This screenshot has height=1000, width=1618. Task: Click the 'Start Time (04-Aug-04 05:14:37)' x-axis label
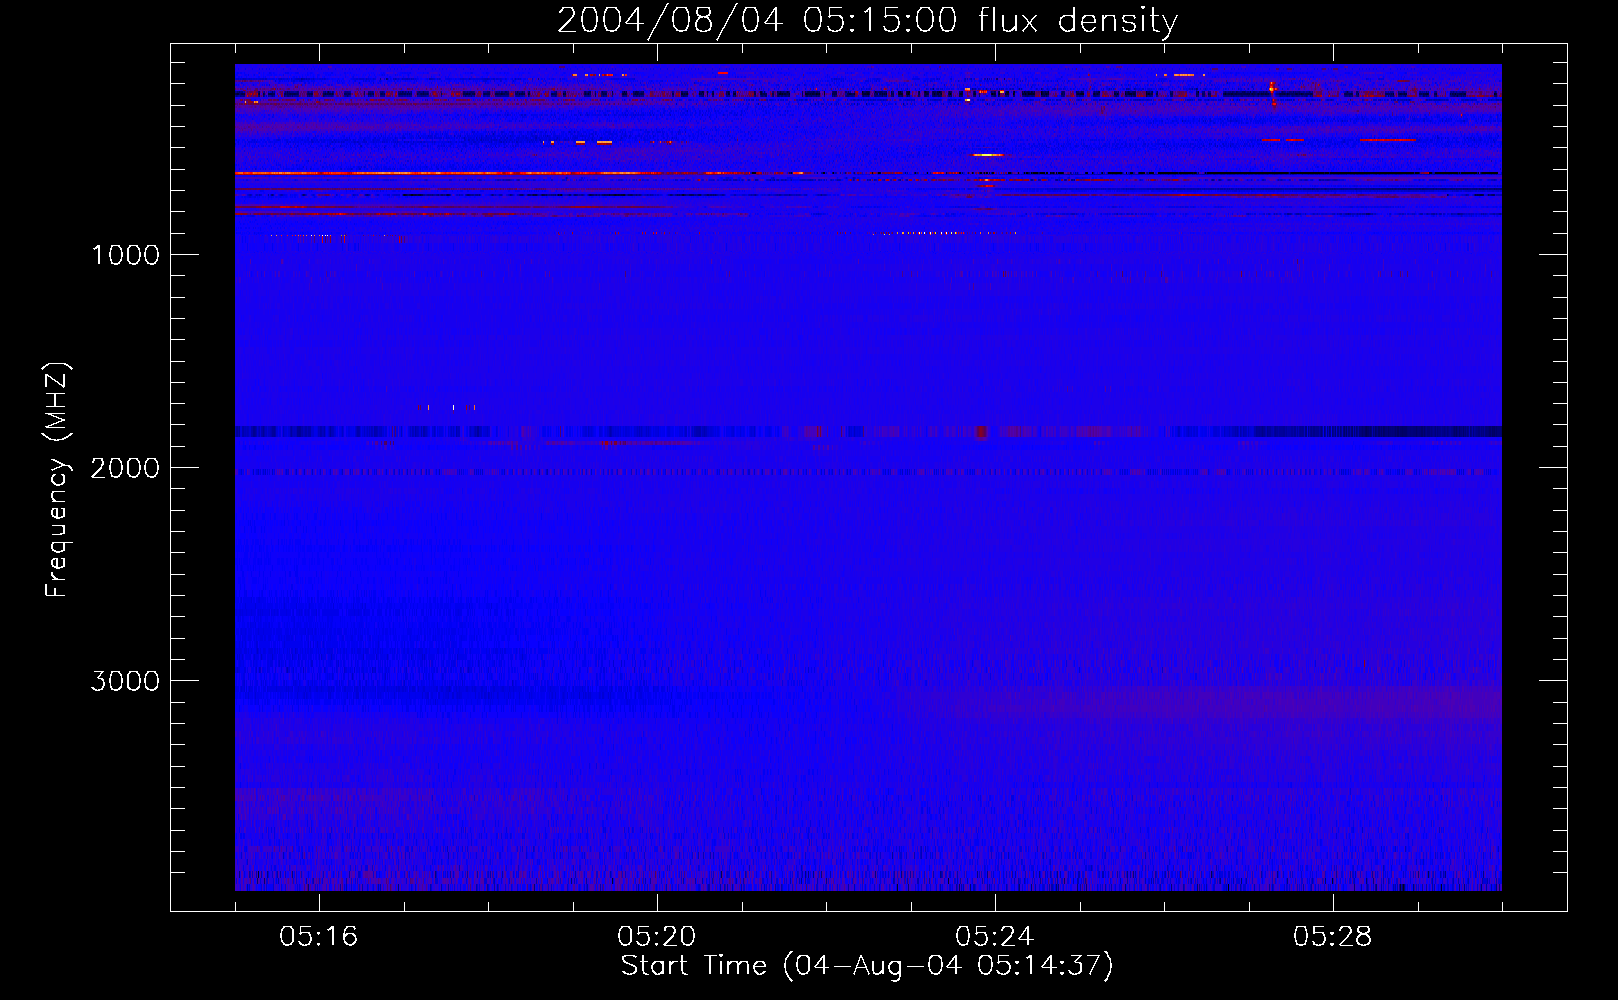point(867,966)
